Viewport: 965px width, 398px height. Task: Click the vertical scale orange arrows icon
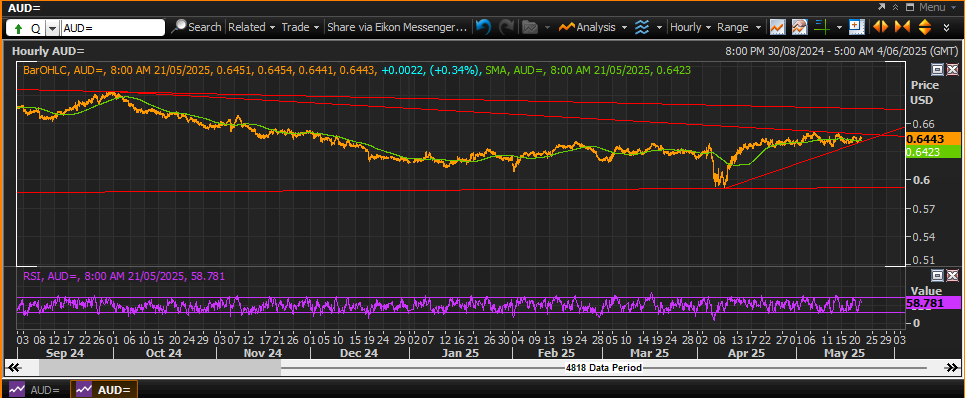pos(924,27)
